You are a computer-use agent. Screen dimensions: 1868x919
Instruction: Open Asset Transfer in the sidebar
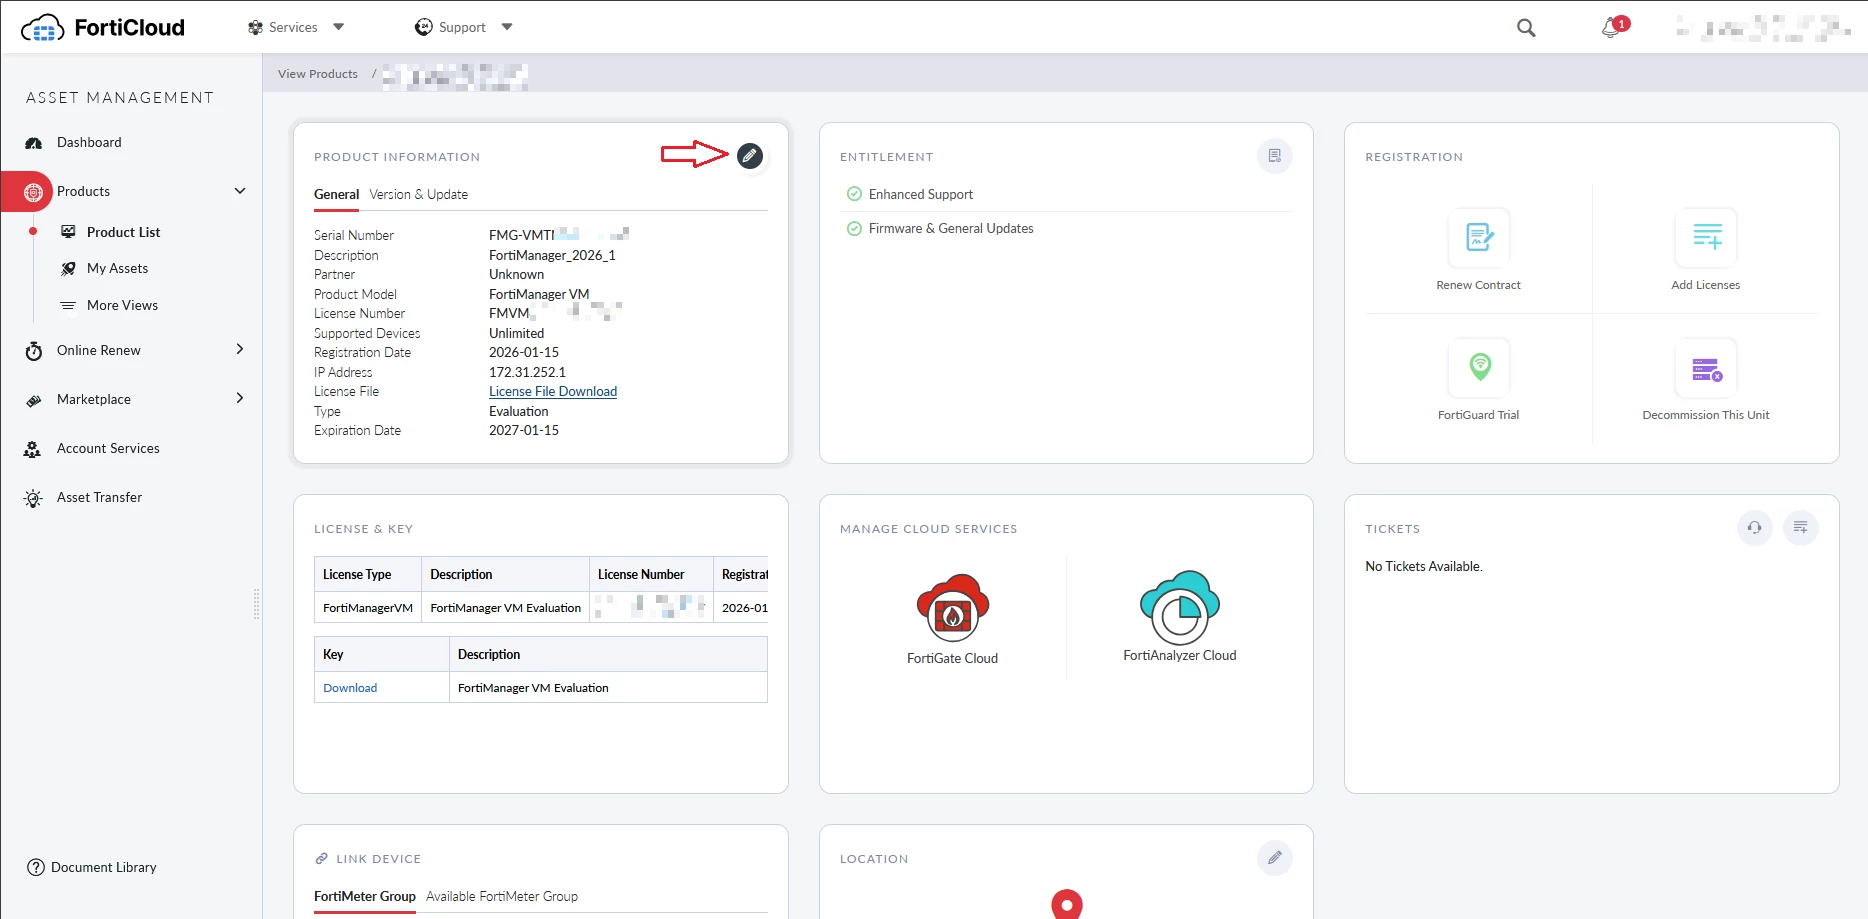tap(99, 497)
